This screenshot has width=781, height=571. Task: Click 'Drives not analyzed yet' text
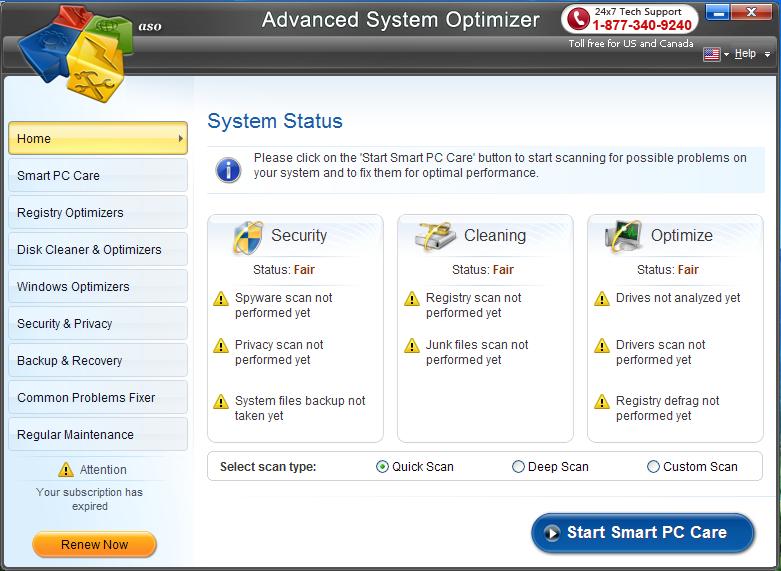(678, 298)
